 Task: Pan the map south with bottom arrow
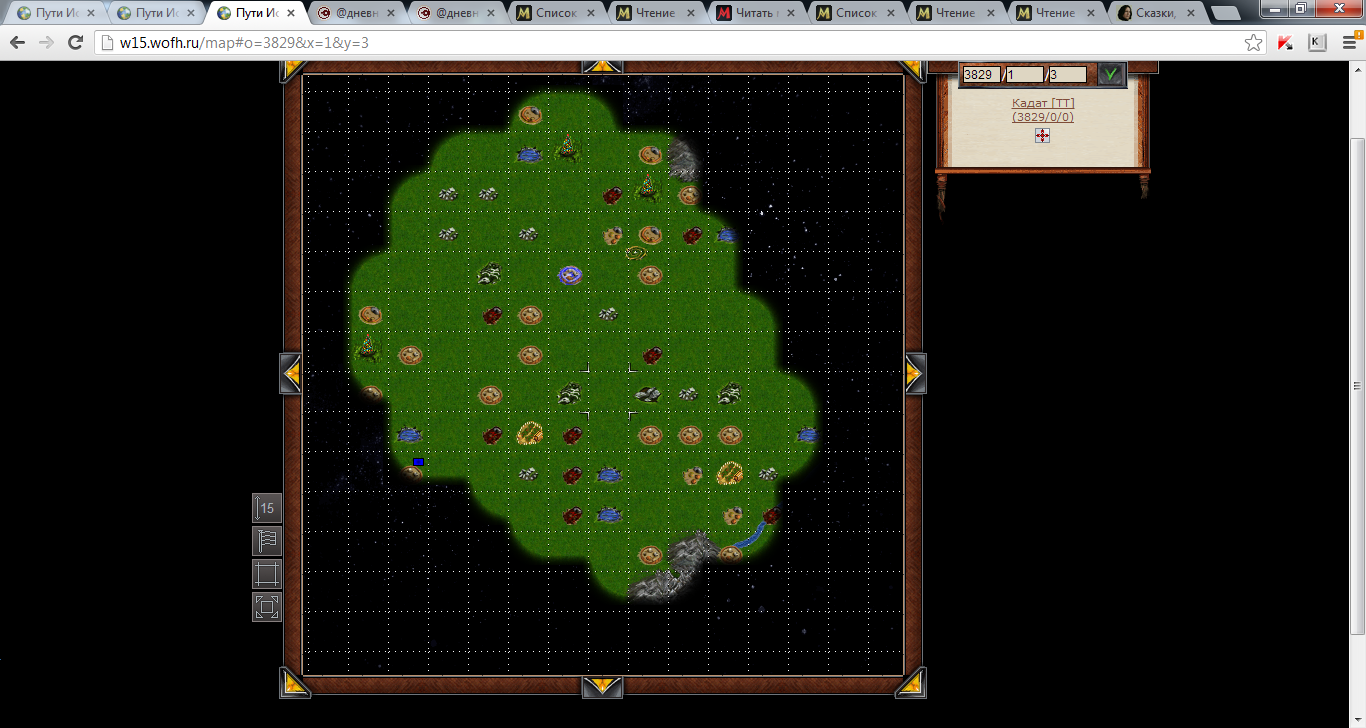(602, 687)
